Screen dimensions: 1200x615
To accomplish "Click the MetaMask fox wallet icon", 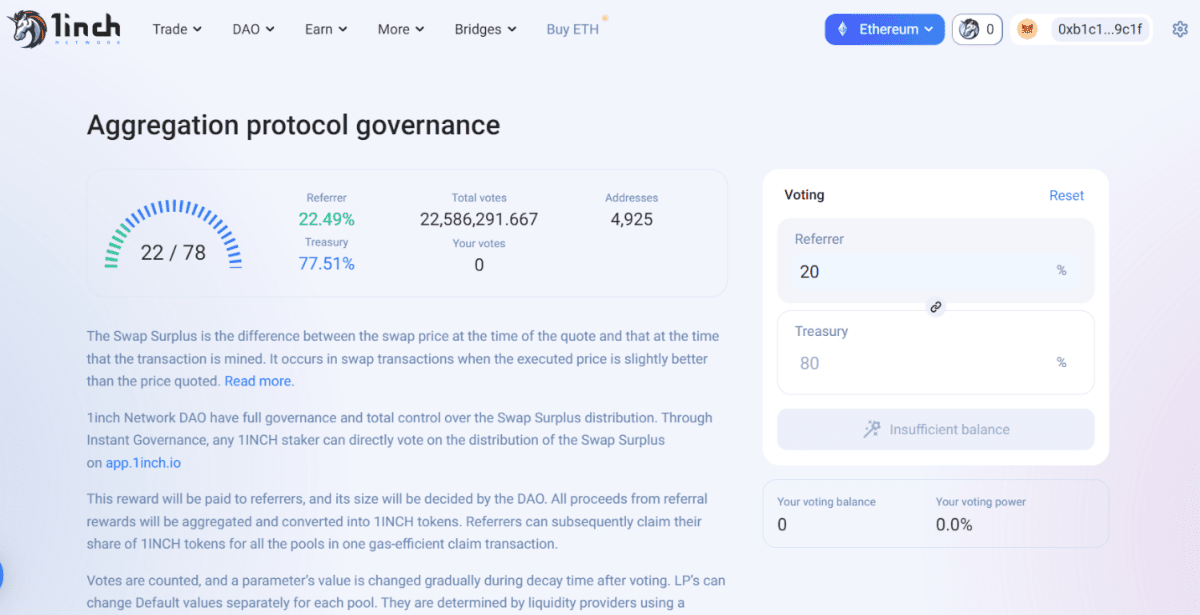I will coord(1027,29).
